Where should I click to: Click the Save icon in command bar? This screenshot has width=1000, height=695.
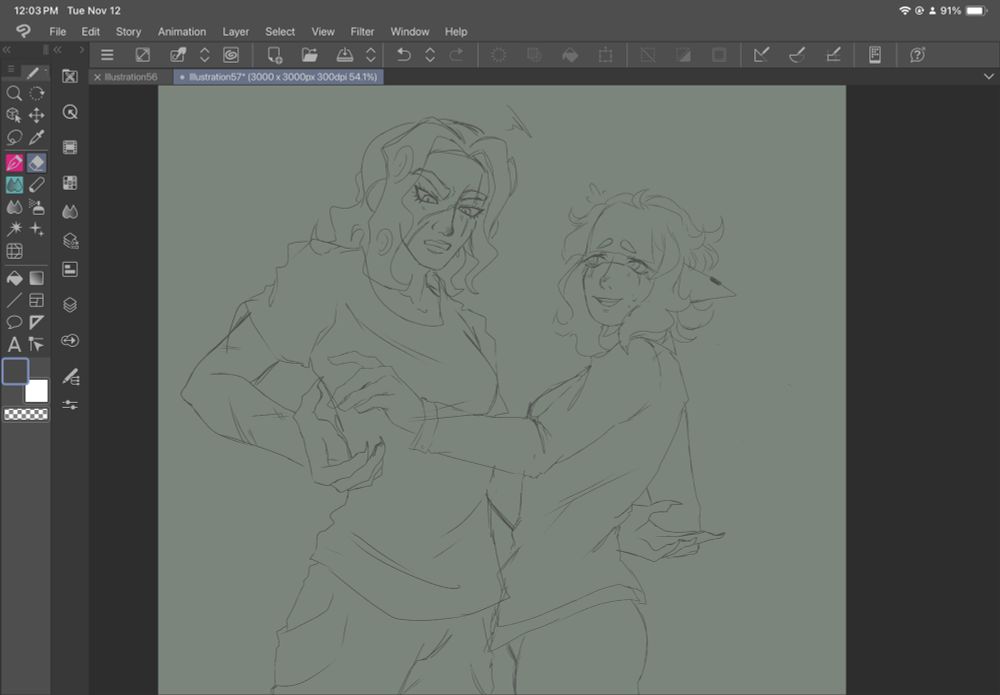point(345,55)
